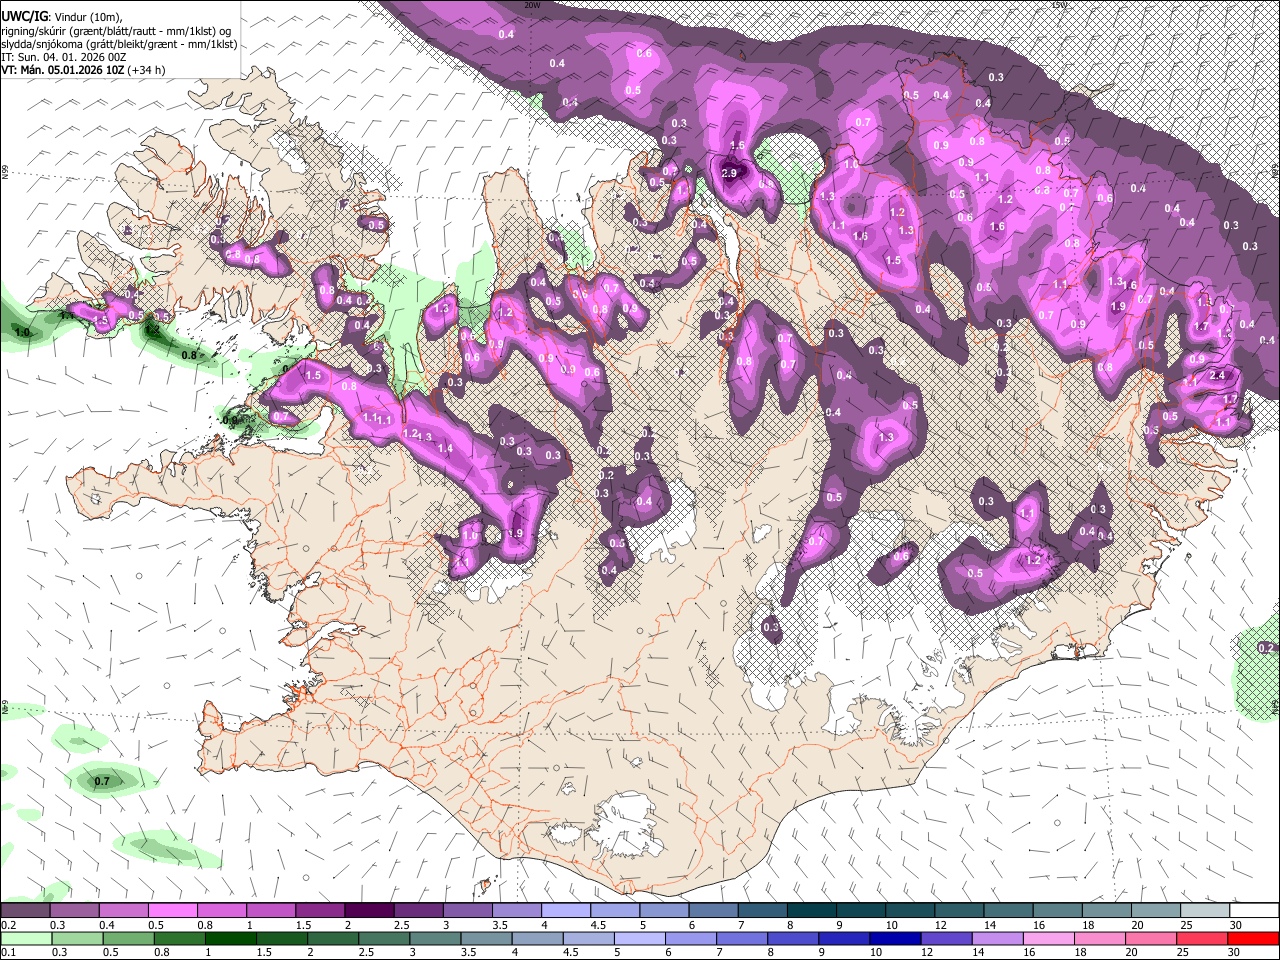Click the 2.9 snowfall maximum value on map
The height and width of the screenshot is (960, 1280).
(729, 173)
